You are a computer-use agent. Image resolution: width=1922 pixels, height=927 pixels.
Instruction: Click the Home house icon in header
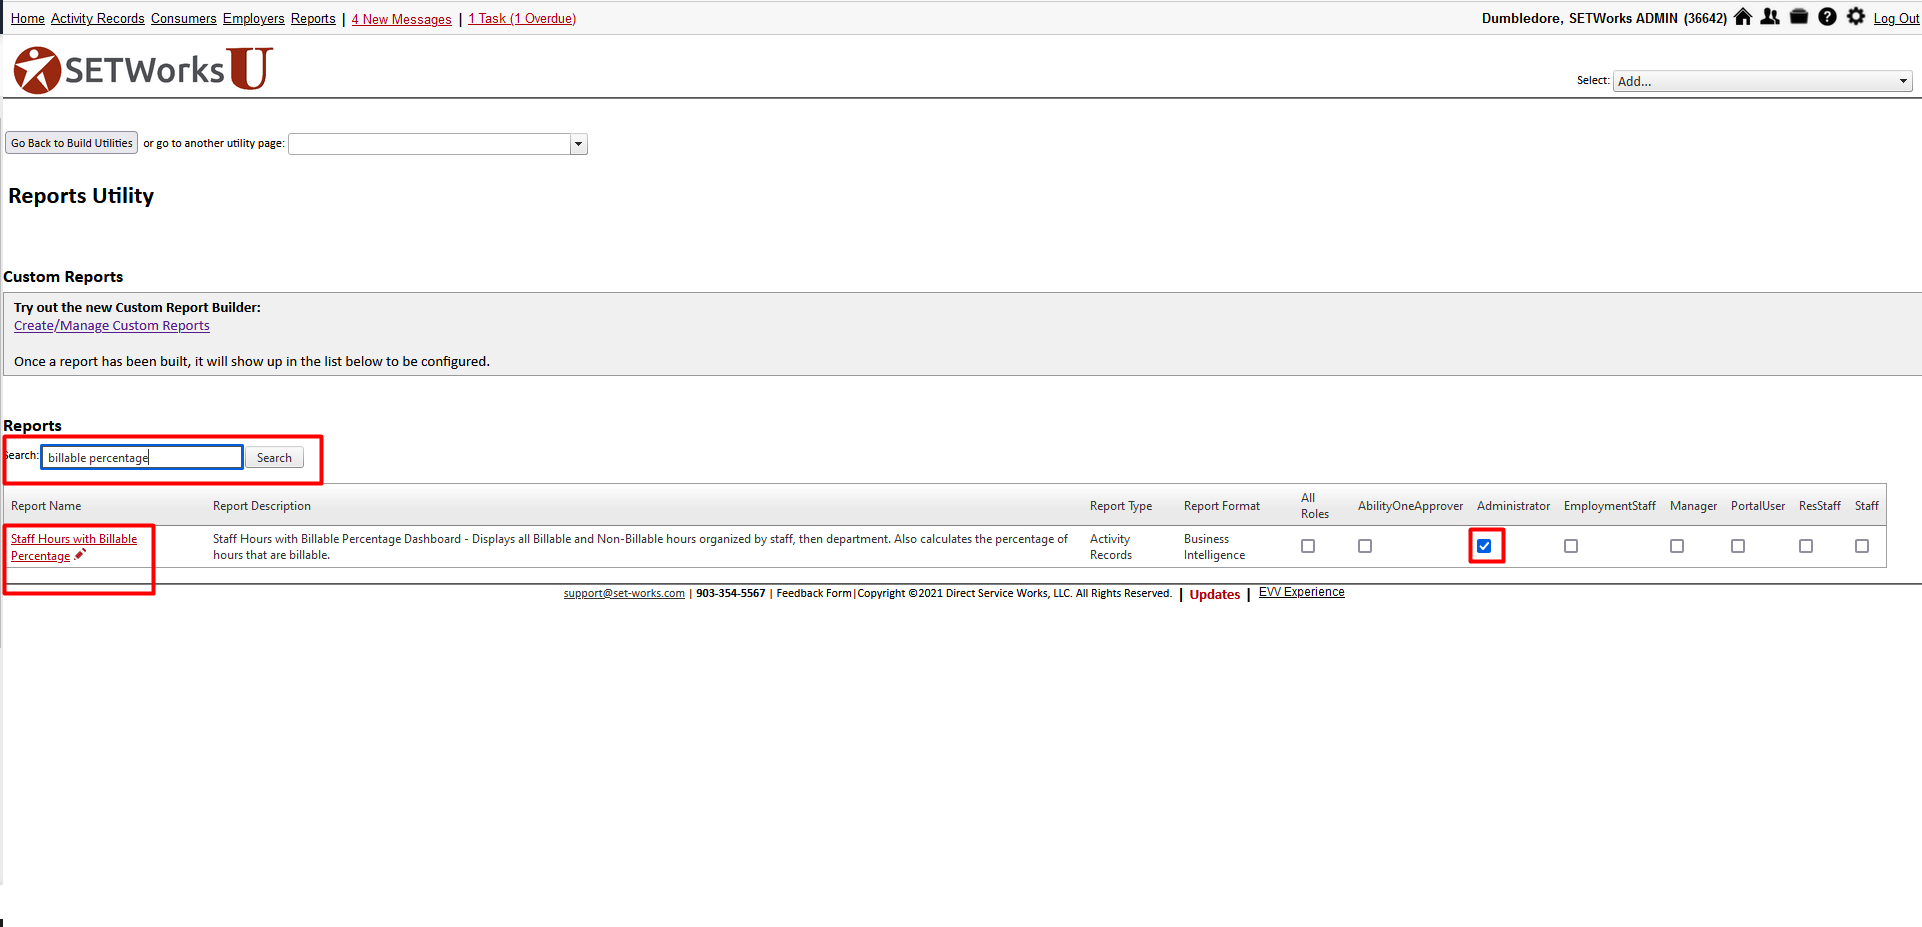(1743, 17)
